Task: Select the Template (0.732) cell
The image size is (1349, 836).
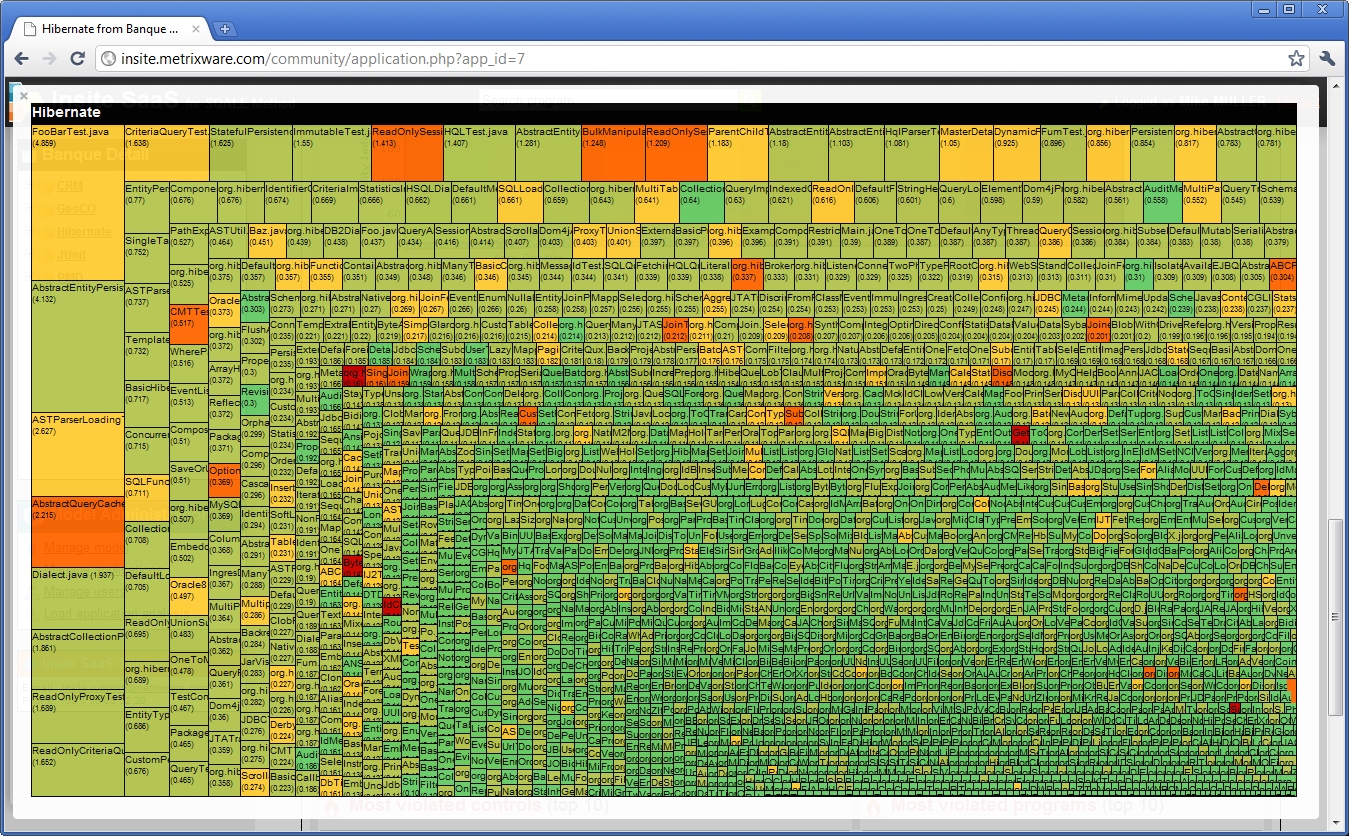Action: tap(147, 357)
